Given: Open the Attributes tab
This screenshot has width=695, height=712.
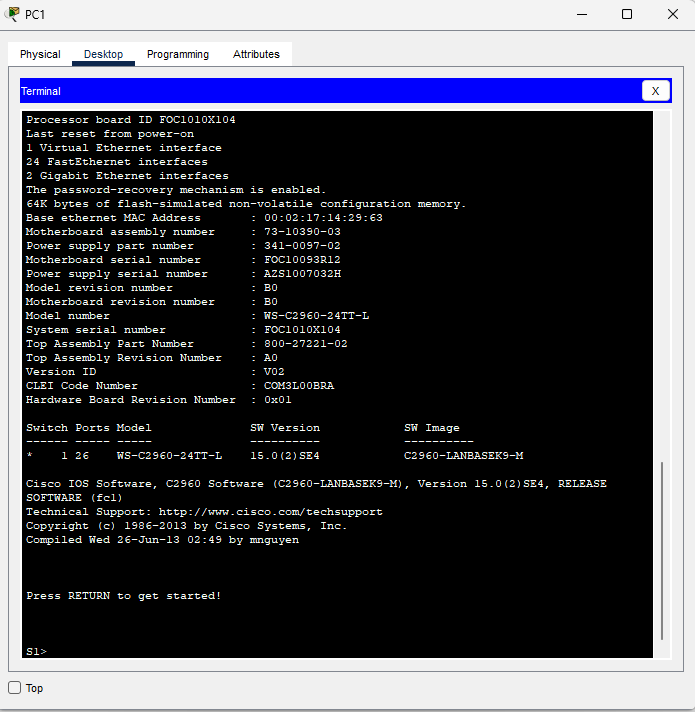Looking at the screenshot, I should click(x=256, y=54).
